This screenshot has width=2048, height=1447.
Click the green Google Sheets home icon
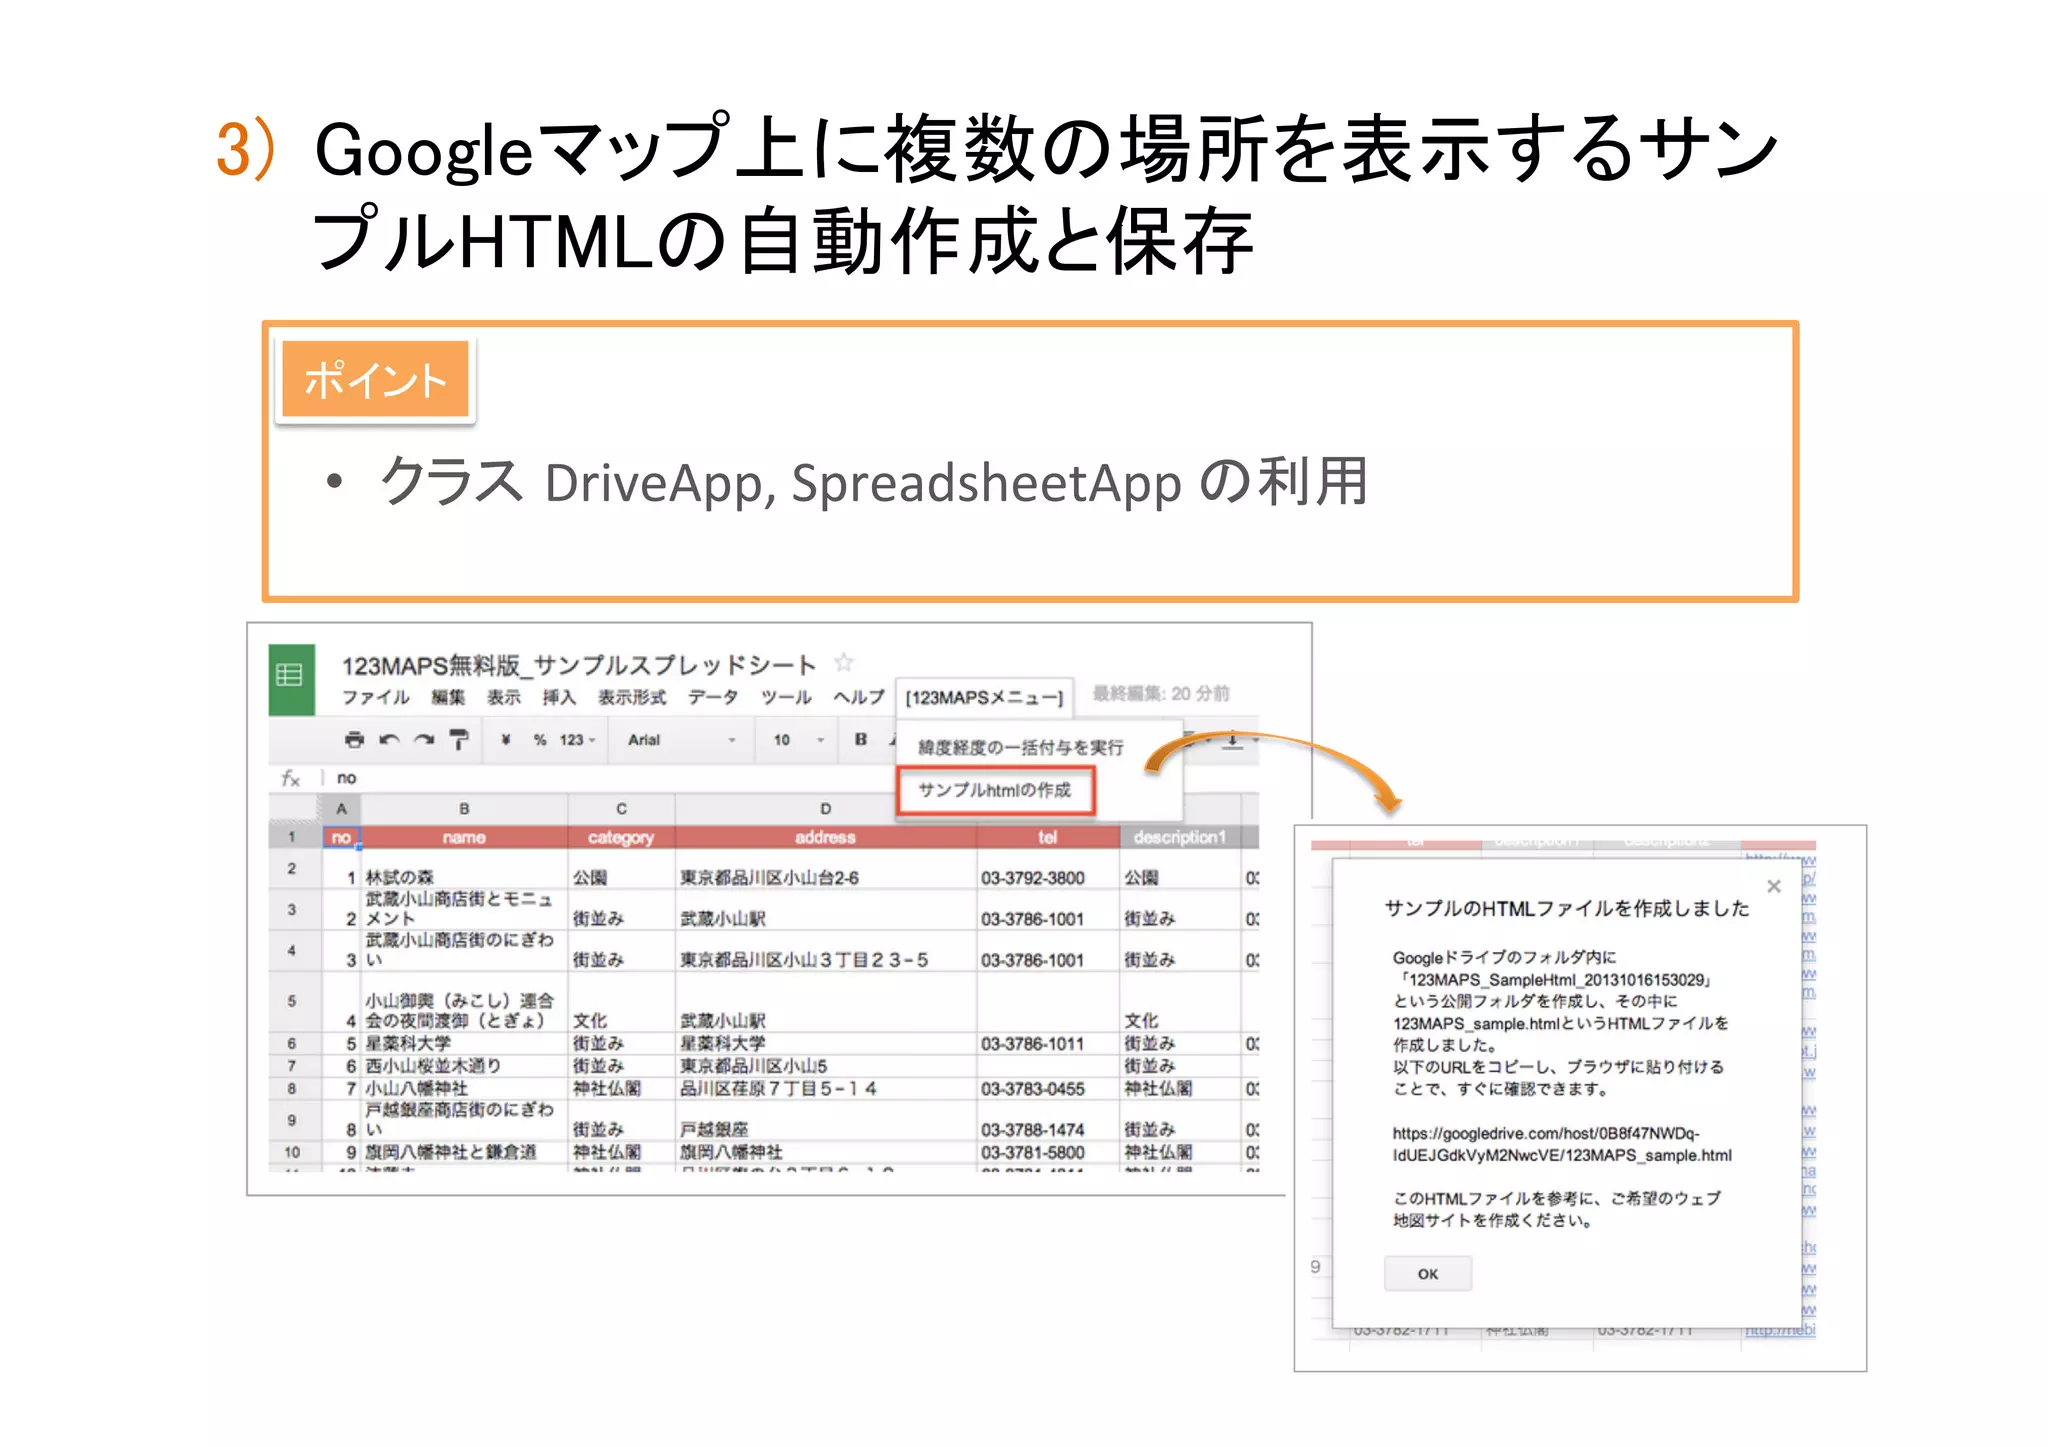tap(291, 679)
